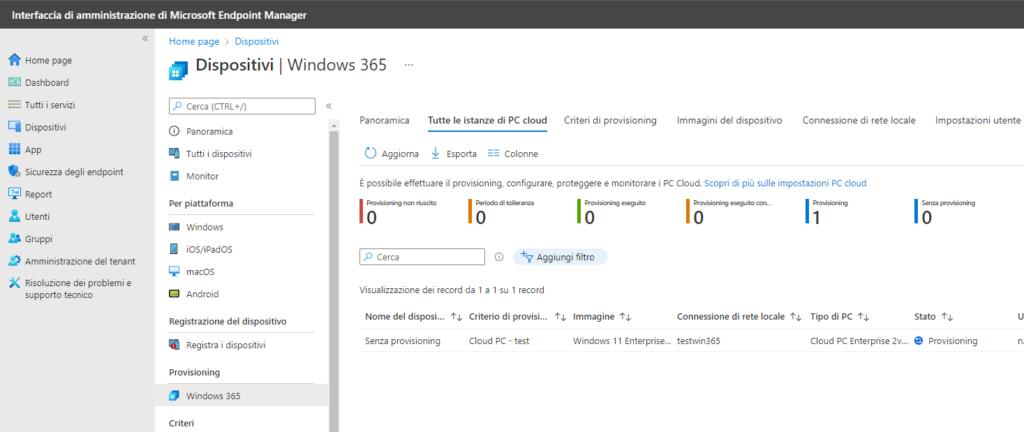Click the Visualizzazione dei record count text

pyautogui.click(x=452, y=290)
